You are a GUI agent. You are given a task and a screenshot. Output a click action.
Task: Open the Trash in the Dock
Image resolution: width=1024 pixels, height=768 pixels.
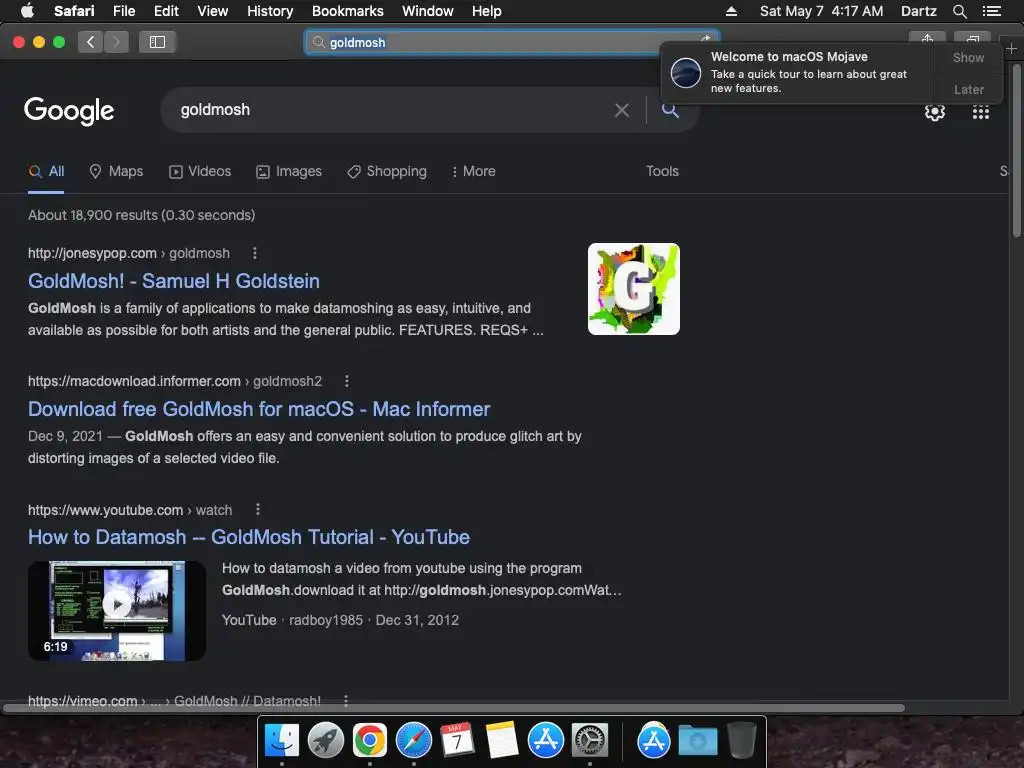click(x=741, y=741)
